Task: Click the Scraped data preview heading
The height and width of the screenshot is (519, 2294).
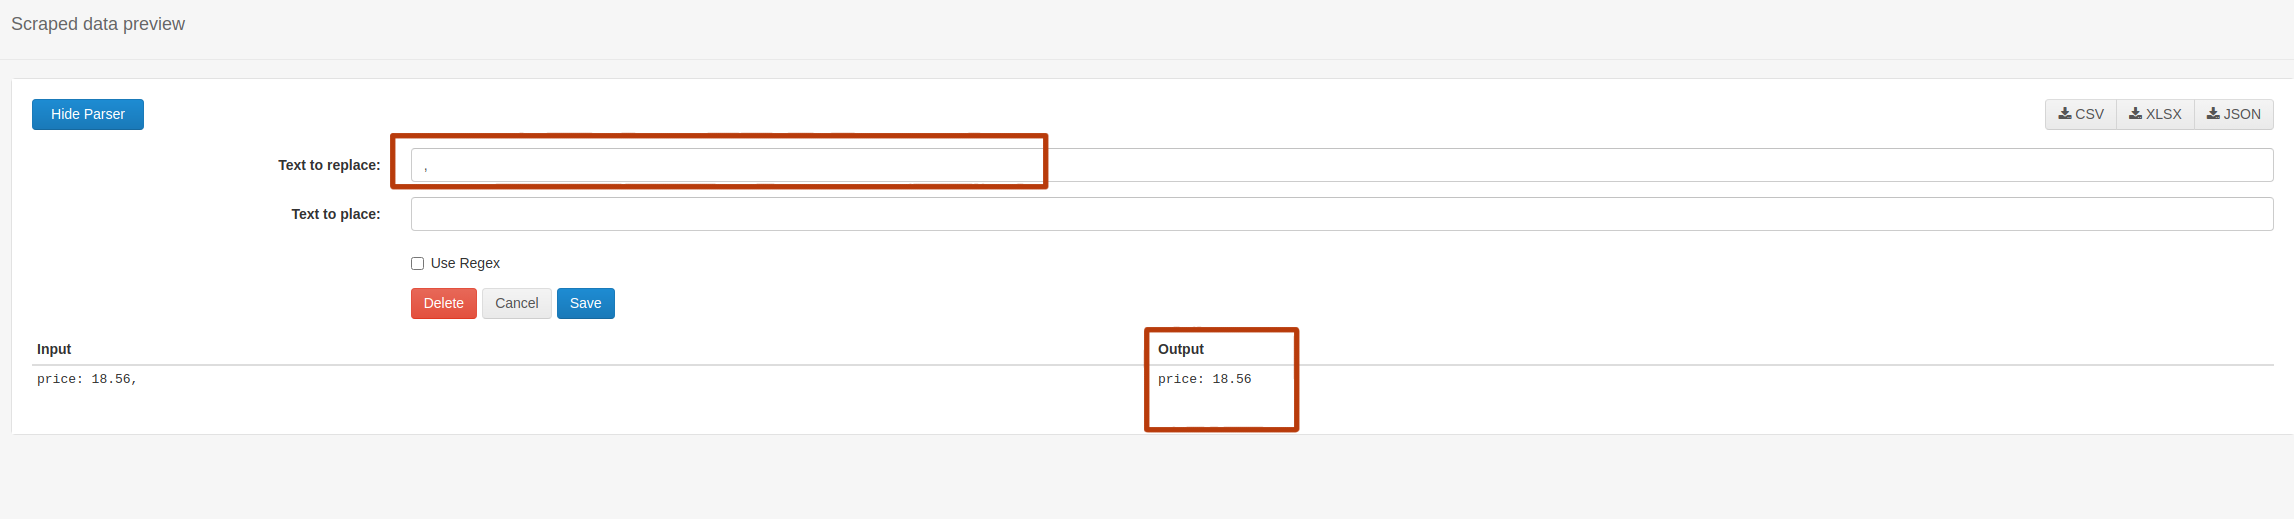Action: [x=98, y=24]
